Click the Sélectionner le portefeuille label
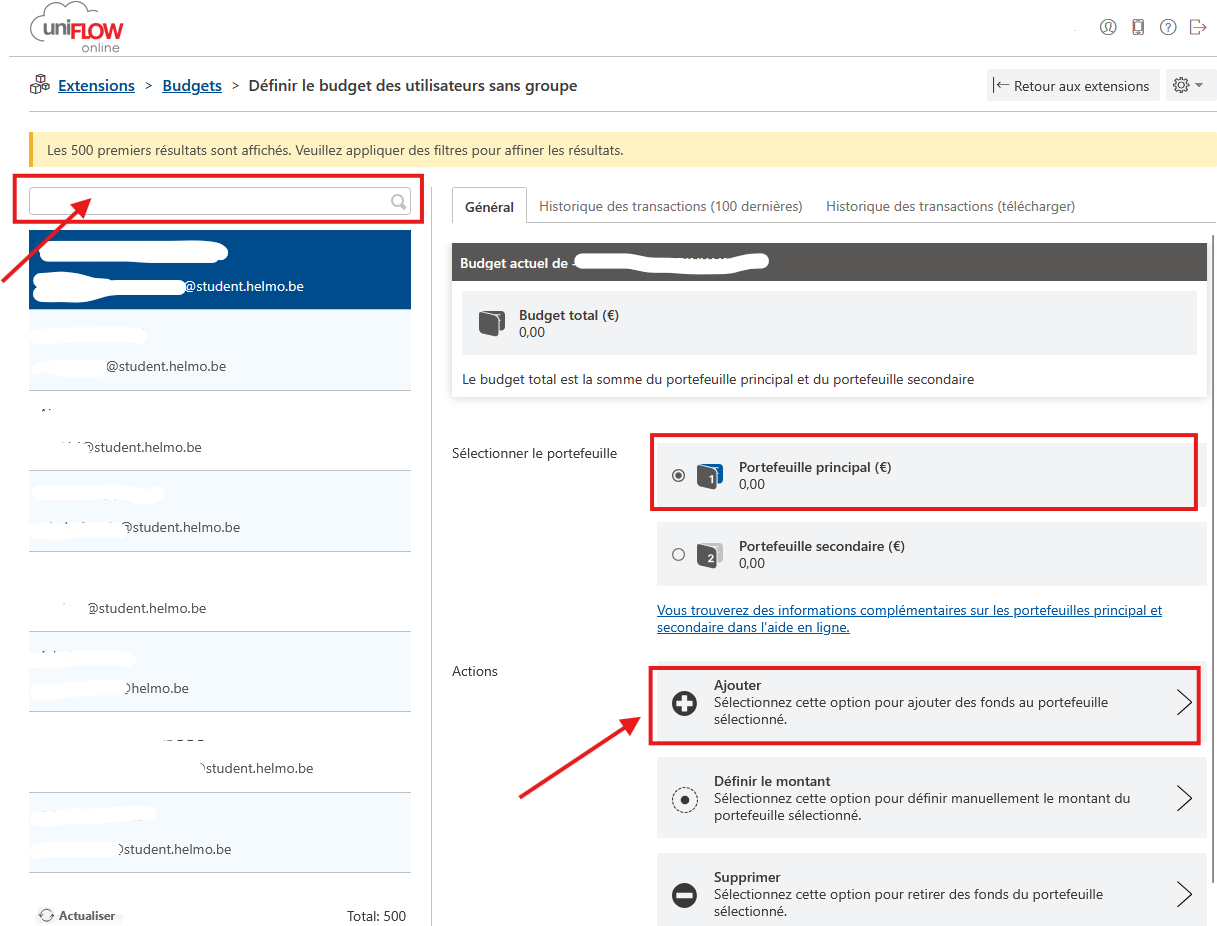This screenshot has height=926, width=1217. [x=535, y=453]
